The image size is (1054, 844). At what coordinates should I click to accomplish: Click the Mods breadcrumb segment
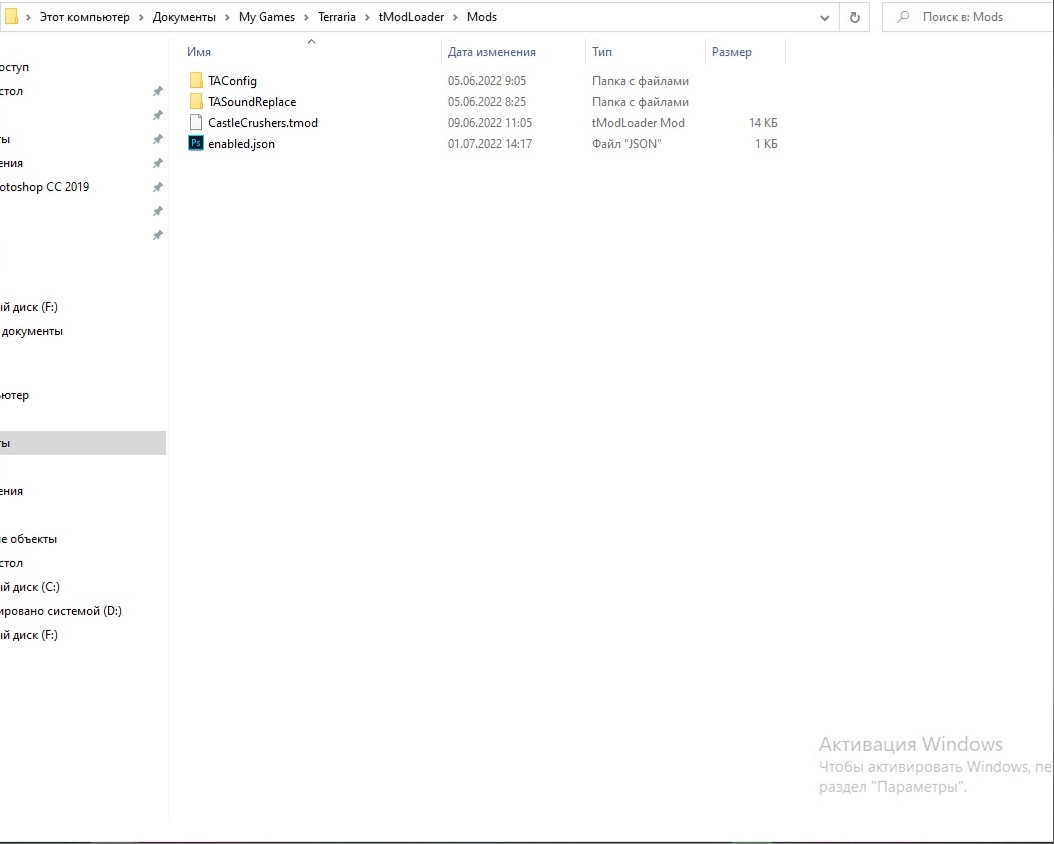tap(482, 17)
